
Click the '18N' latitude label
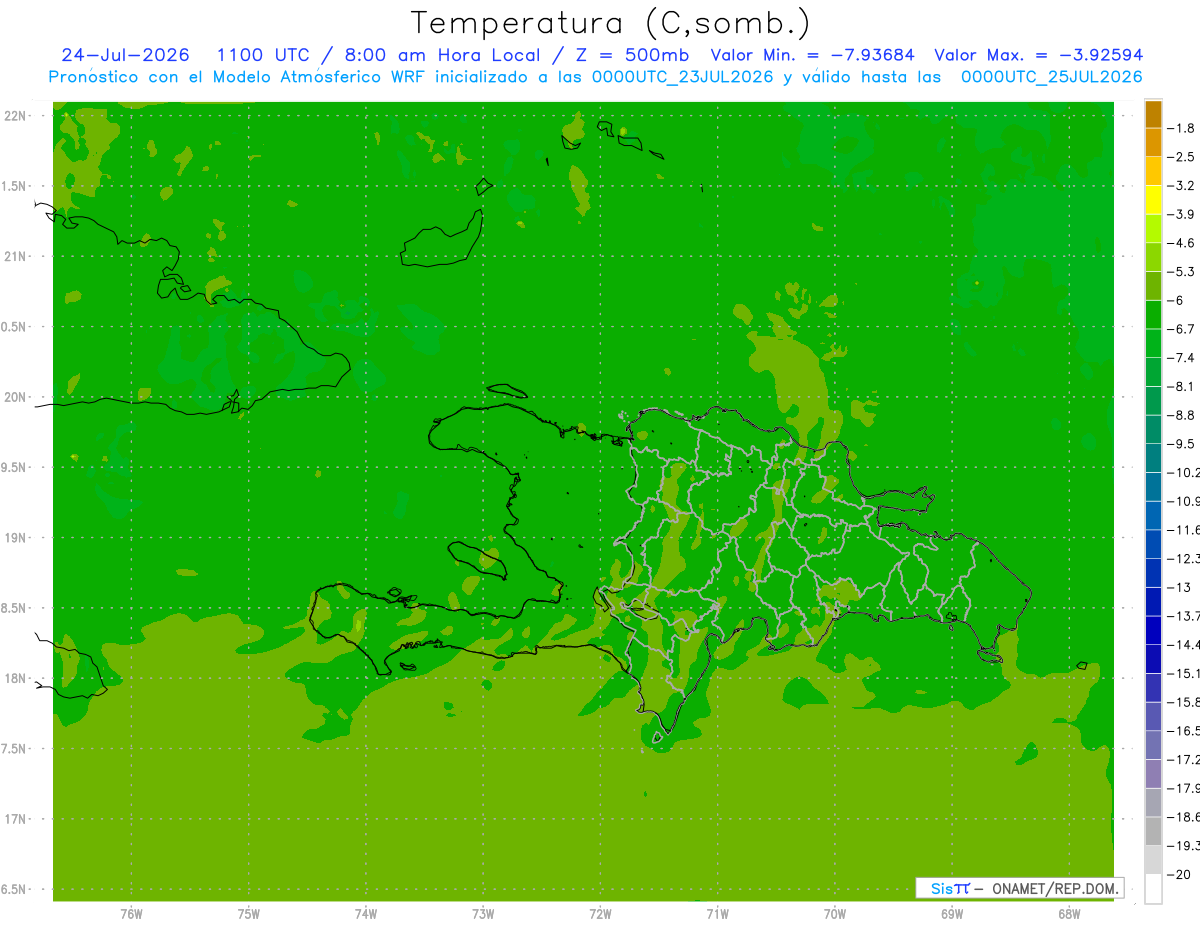pos(15,679)
